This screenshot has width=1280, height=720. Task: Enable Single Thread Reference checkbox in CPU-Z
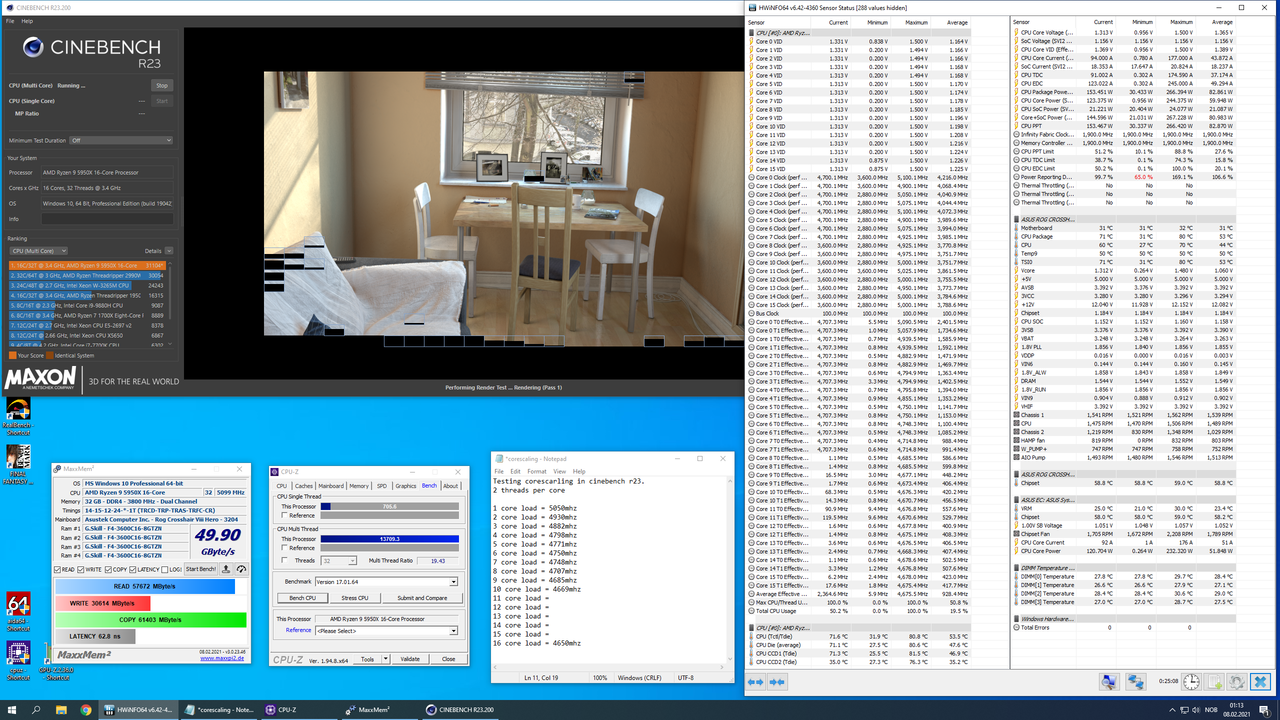(284, 515)
